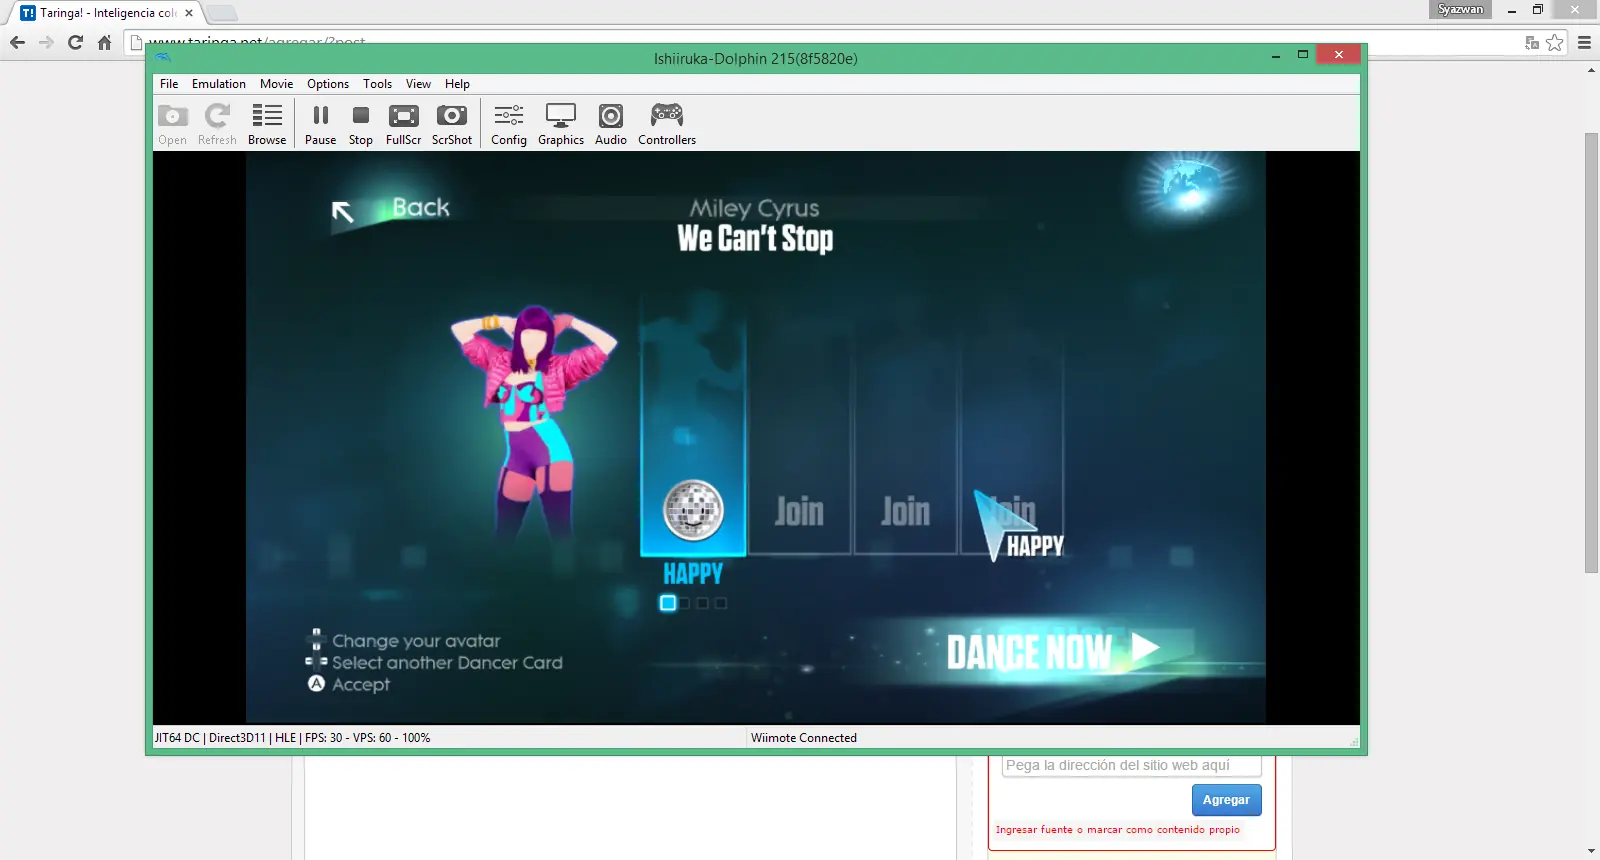
Task: Open the Audio settings icon
Action: (x=611, y=125)
